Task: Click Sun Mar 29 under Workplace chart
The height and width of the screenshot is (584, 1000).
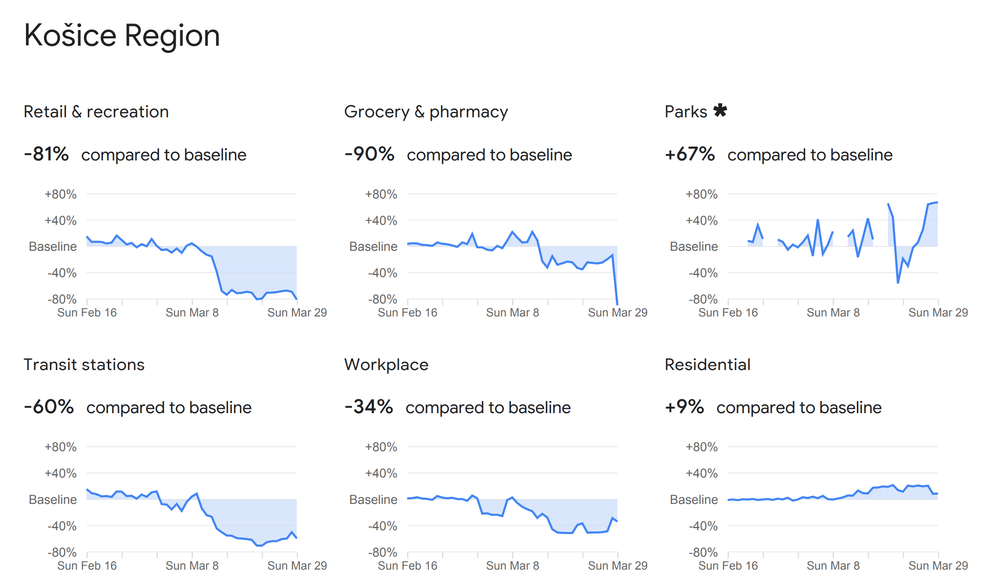Action: click(617, 566)
